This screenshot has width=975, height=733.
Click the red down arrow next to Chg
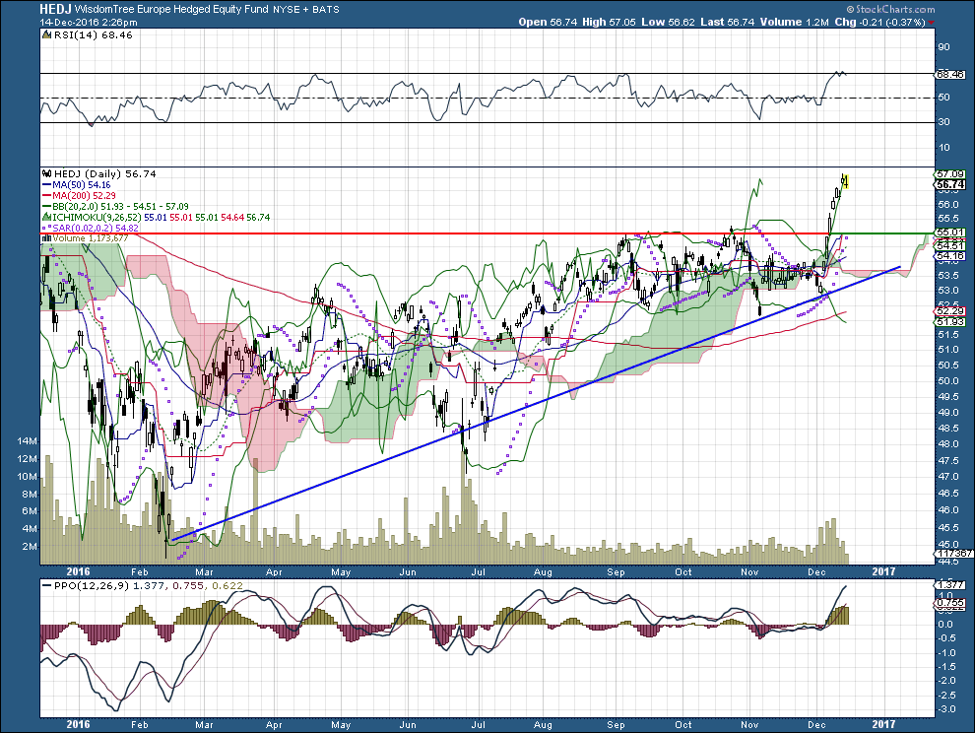930,22
